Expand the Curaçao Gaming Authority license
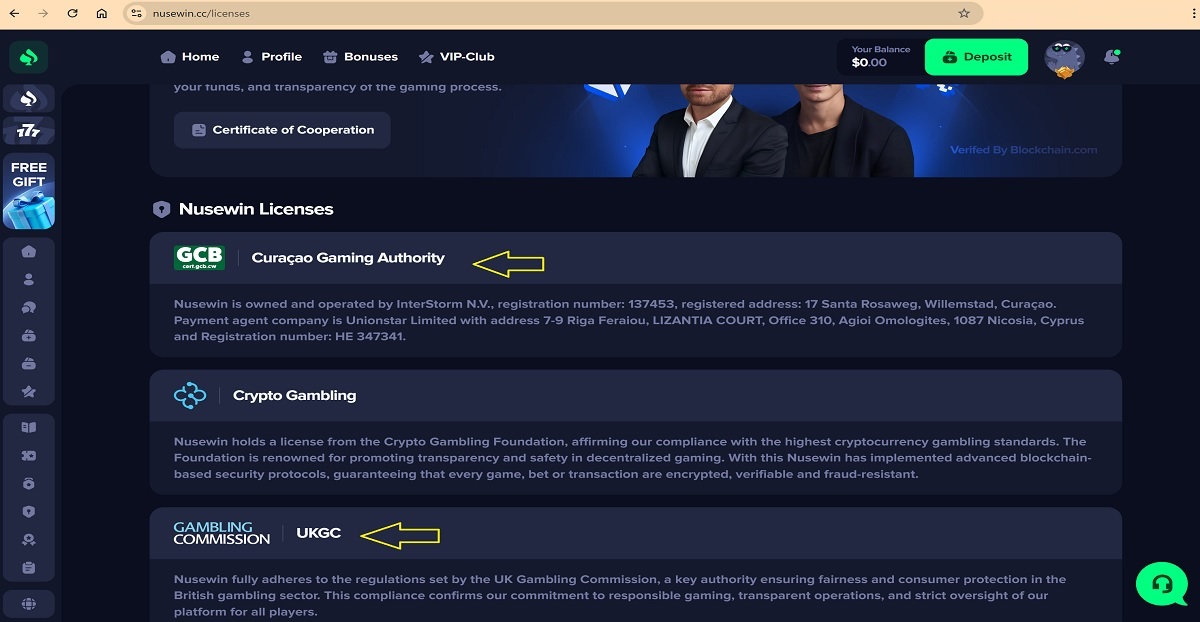Image resolution: width=1200 pixels, height=622 pixels. click(636, 258)
